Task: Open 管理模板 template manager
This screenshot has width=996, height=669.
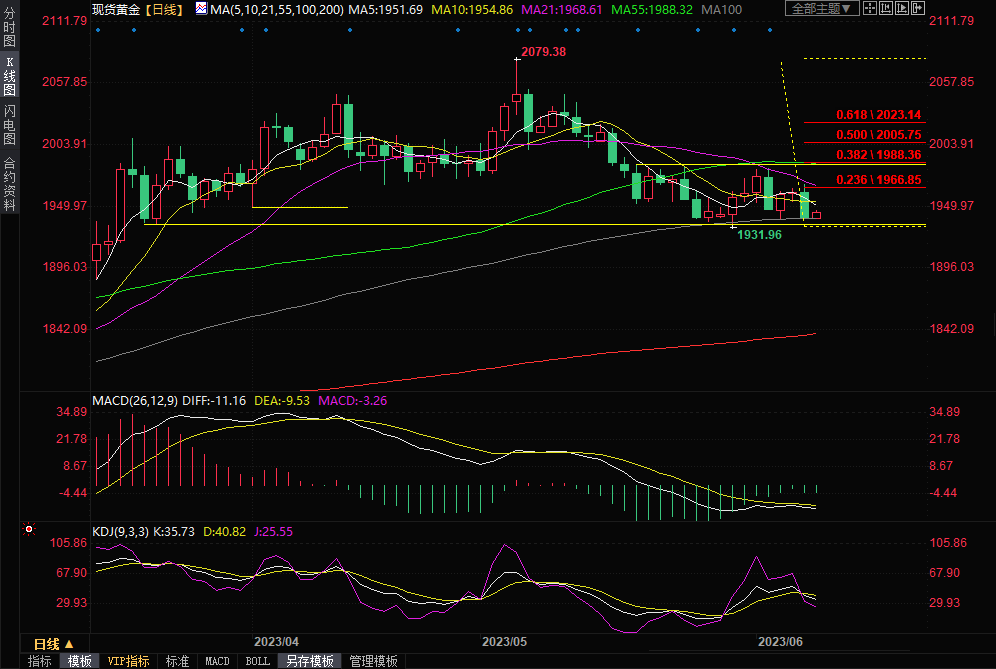Action: [x=372, y=661]
